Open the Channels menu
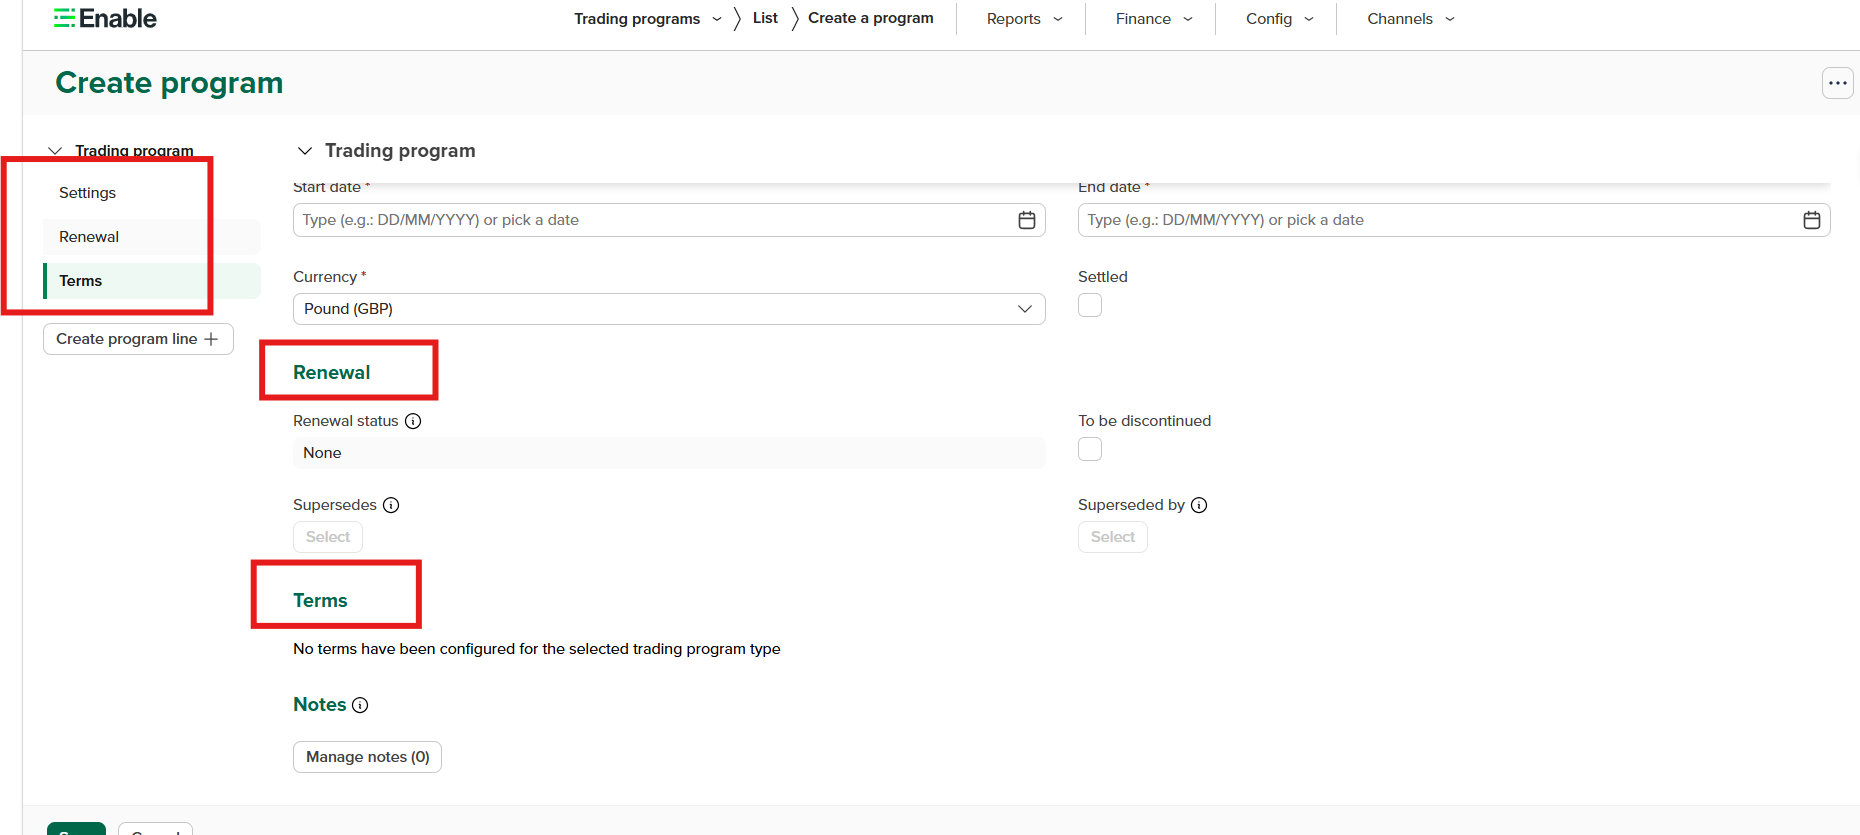The image size is (1860, 835). [x=1410, y=19]
